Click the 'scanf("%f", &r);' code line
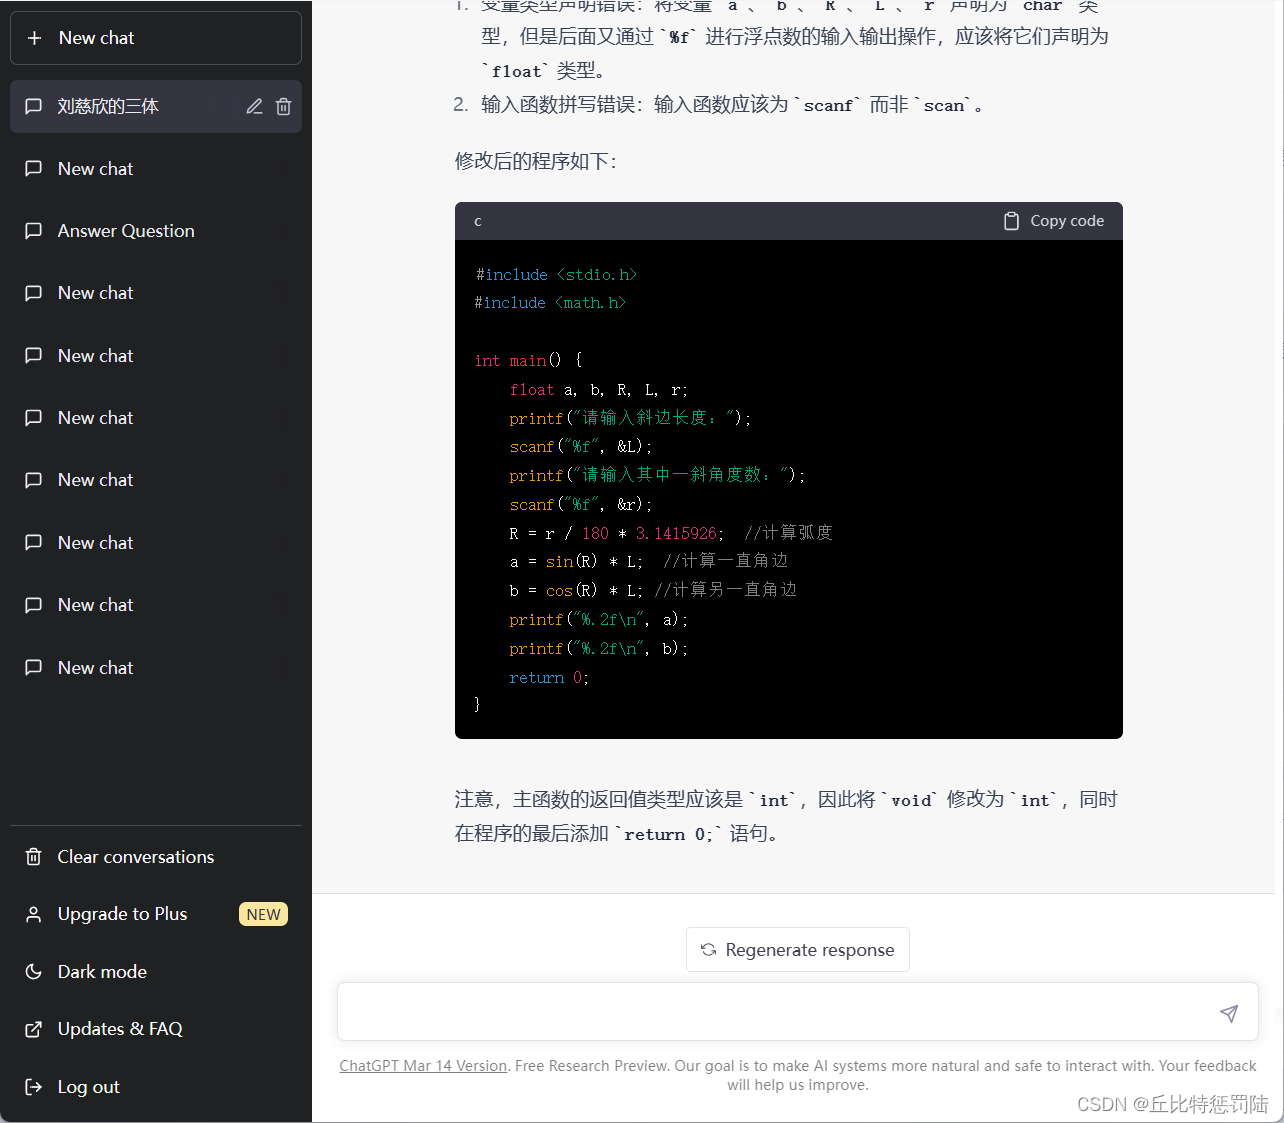The image size is (1284, 1123). click(581, 504)
